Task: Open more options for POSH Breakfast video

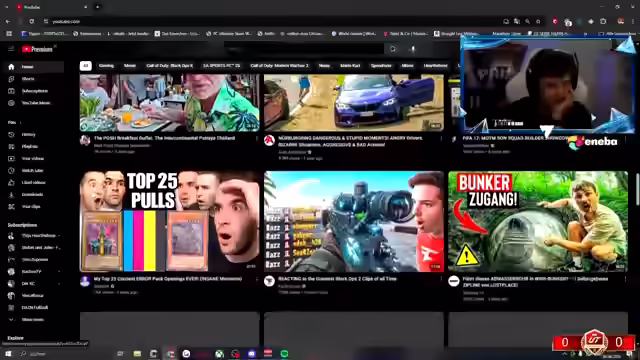Action: tap(257, 139)
